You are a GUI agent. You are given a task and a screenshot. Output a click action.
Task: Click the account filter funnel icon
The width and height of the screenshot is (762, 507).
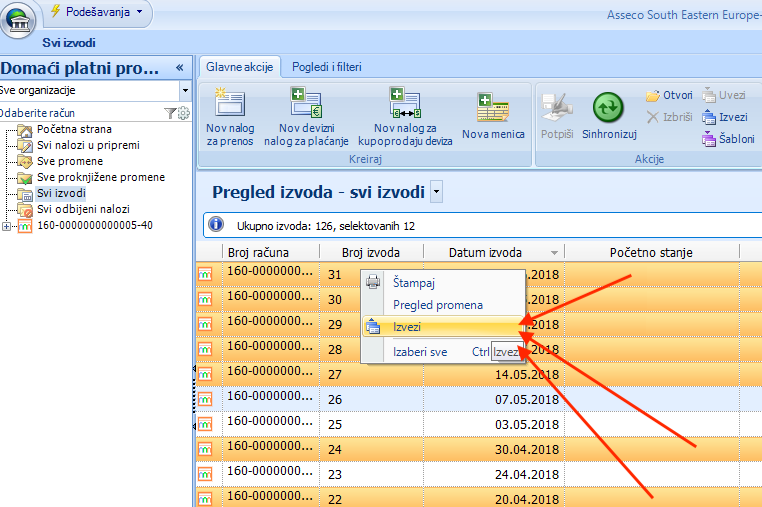click(x=170, y=113)
